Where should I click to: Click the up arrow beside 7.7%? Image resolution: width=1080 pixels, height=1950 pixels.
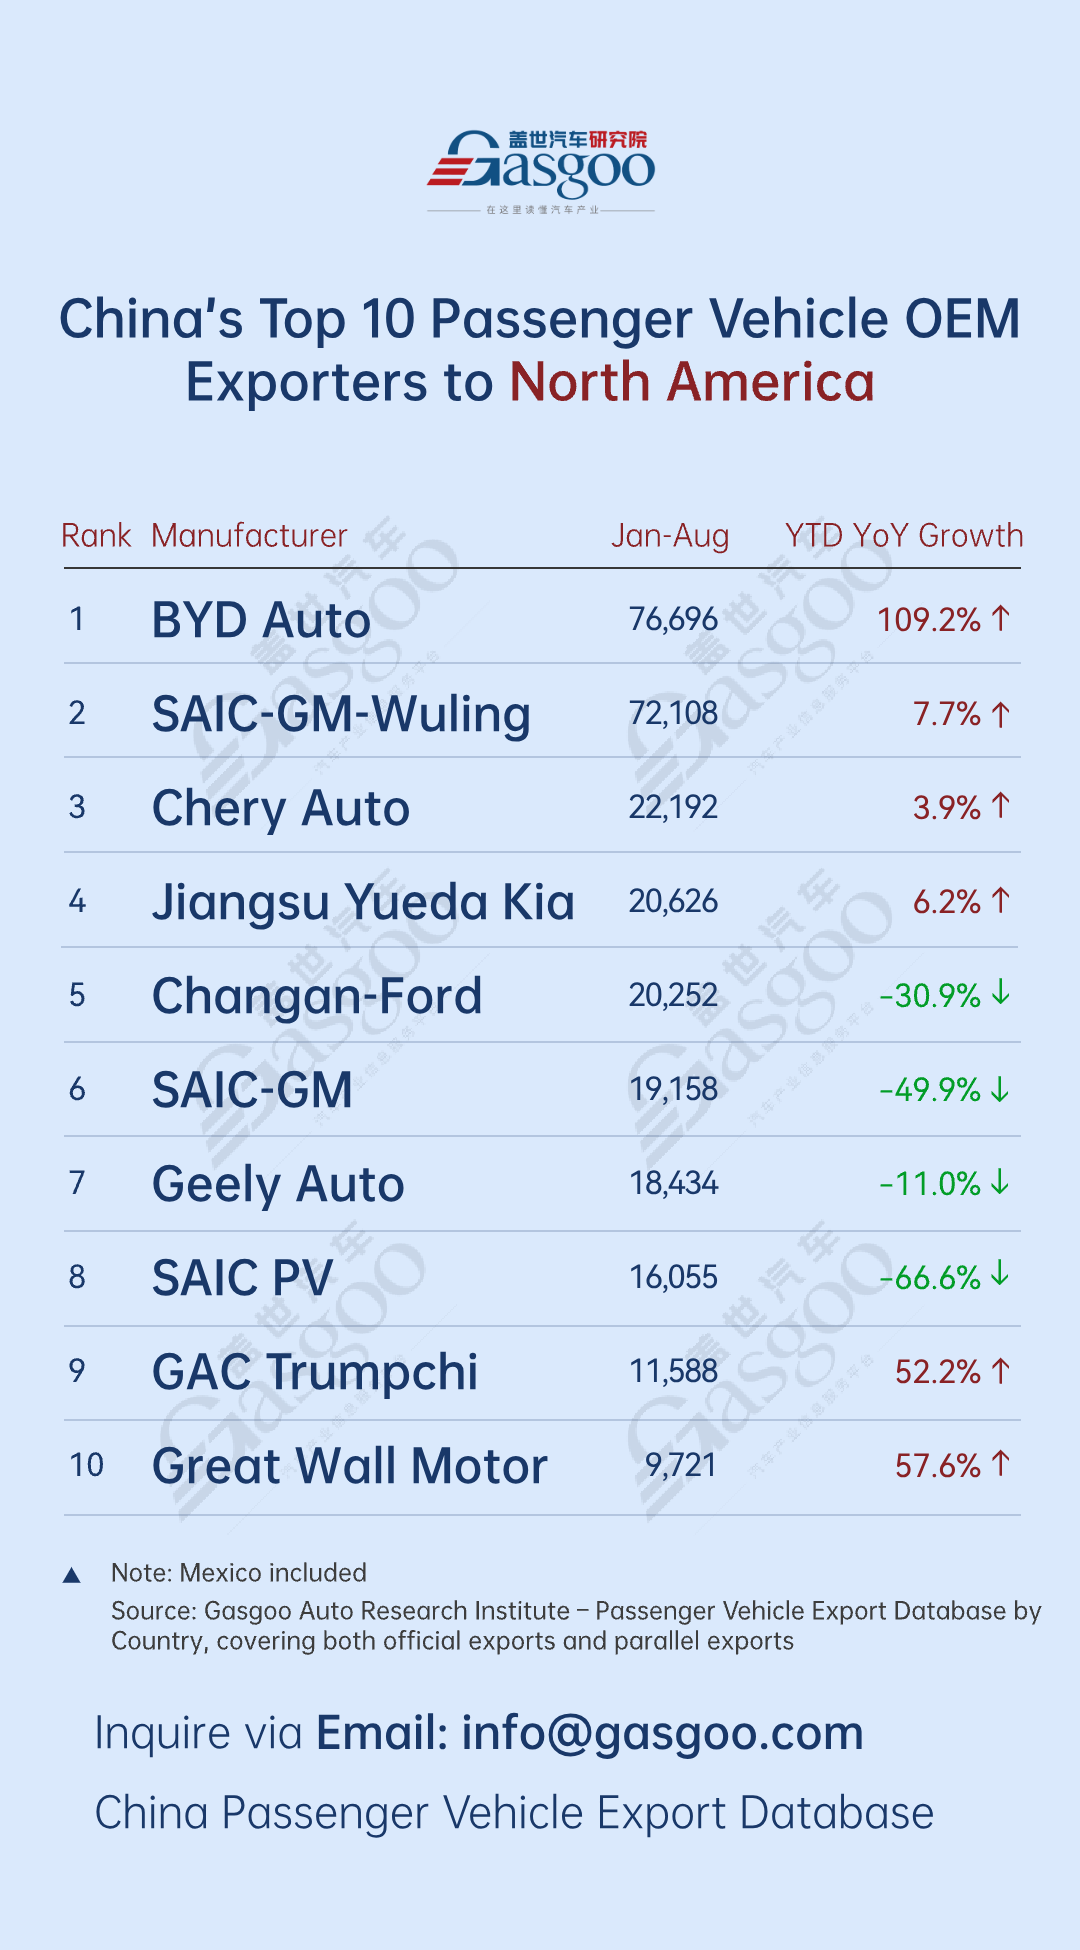click(1001, 714)
